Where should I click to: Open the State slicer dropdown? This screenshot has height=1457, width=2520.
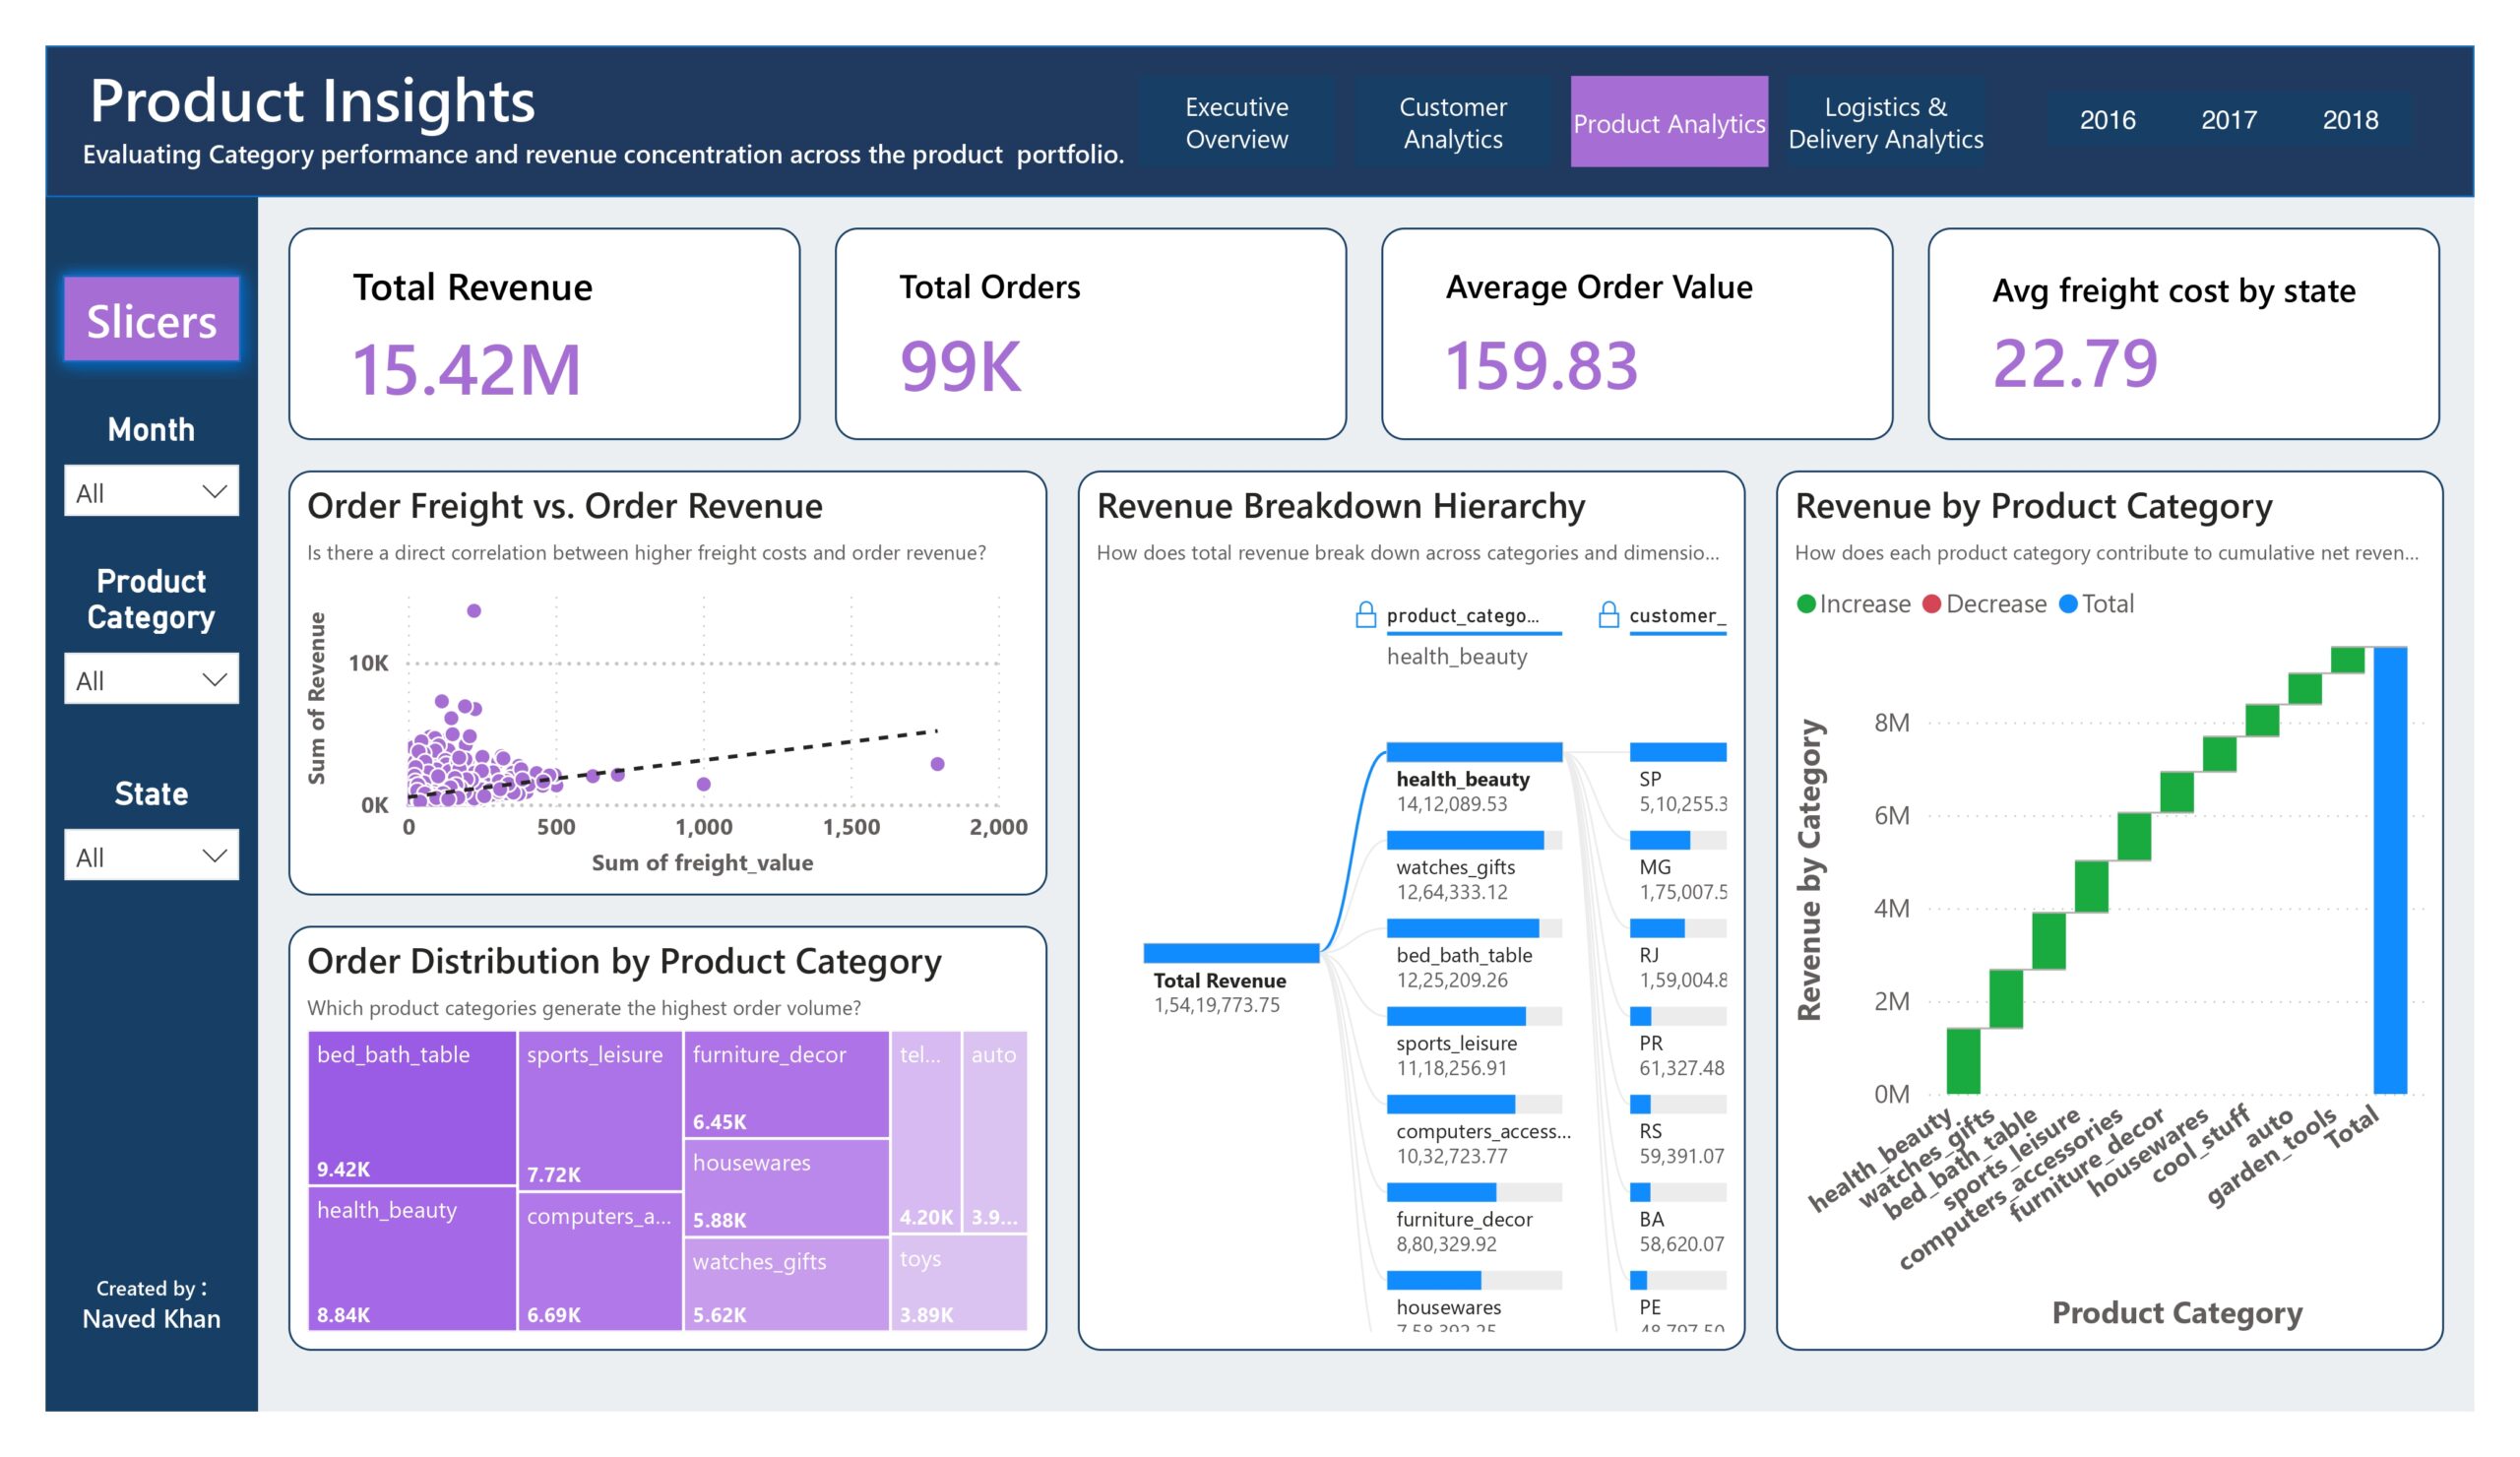coord(151,855)
